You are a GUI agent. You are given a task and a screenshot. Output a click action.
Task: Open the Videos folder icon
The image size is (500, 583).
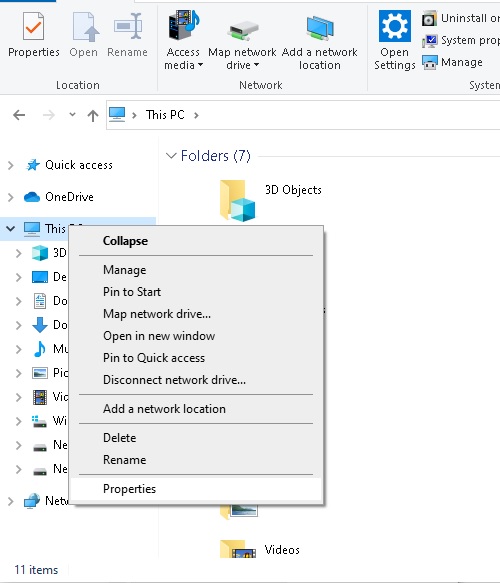(x=238, y=549)
